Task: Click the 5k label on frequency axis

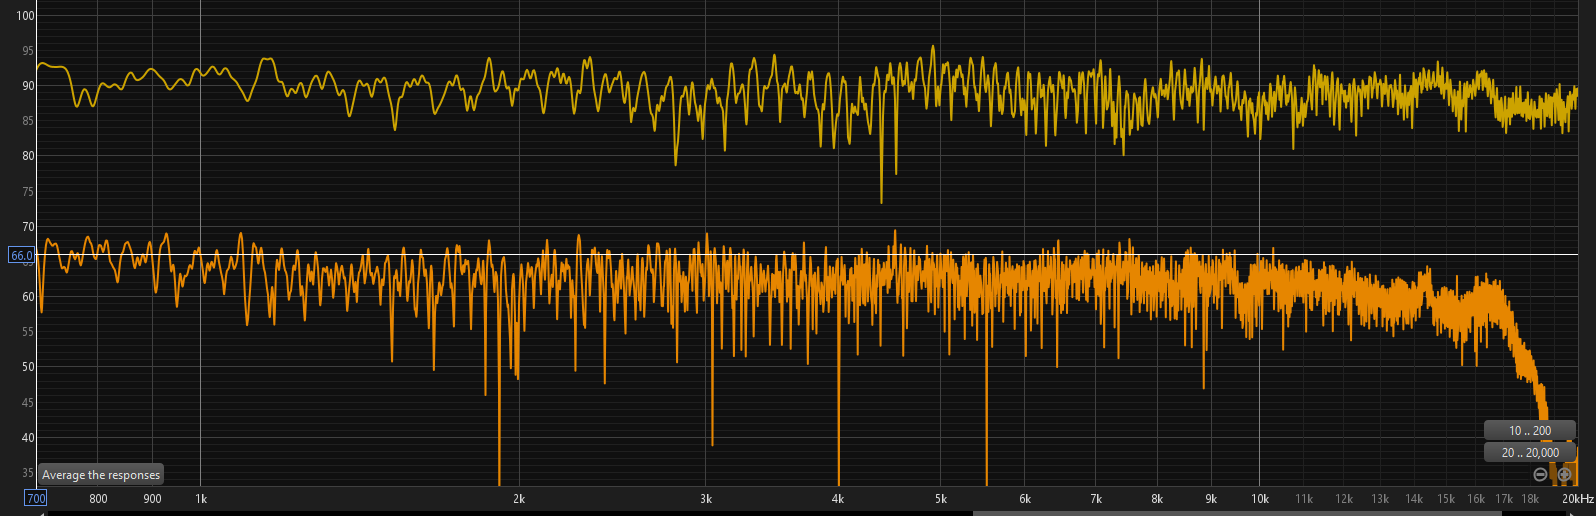Action: [x=941, y=498]
